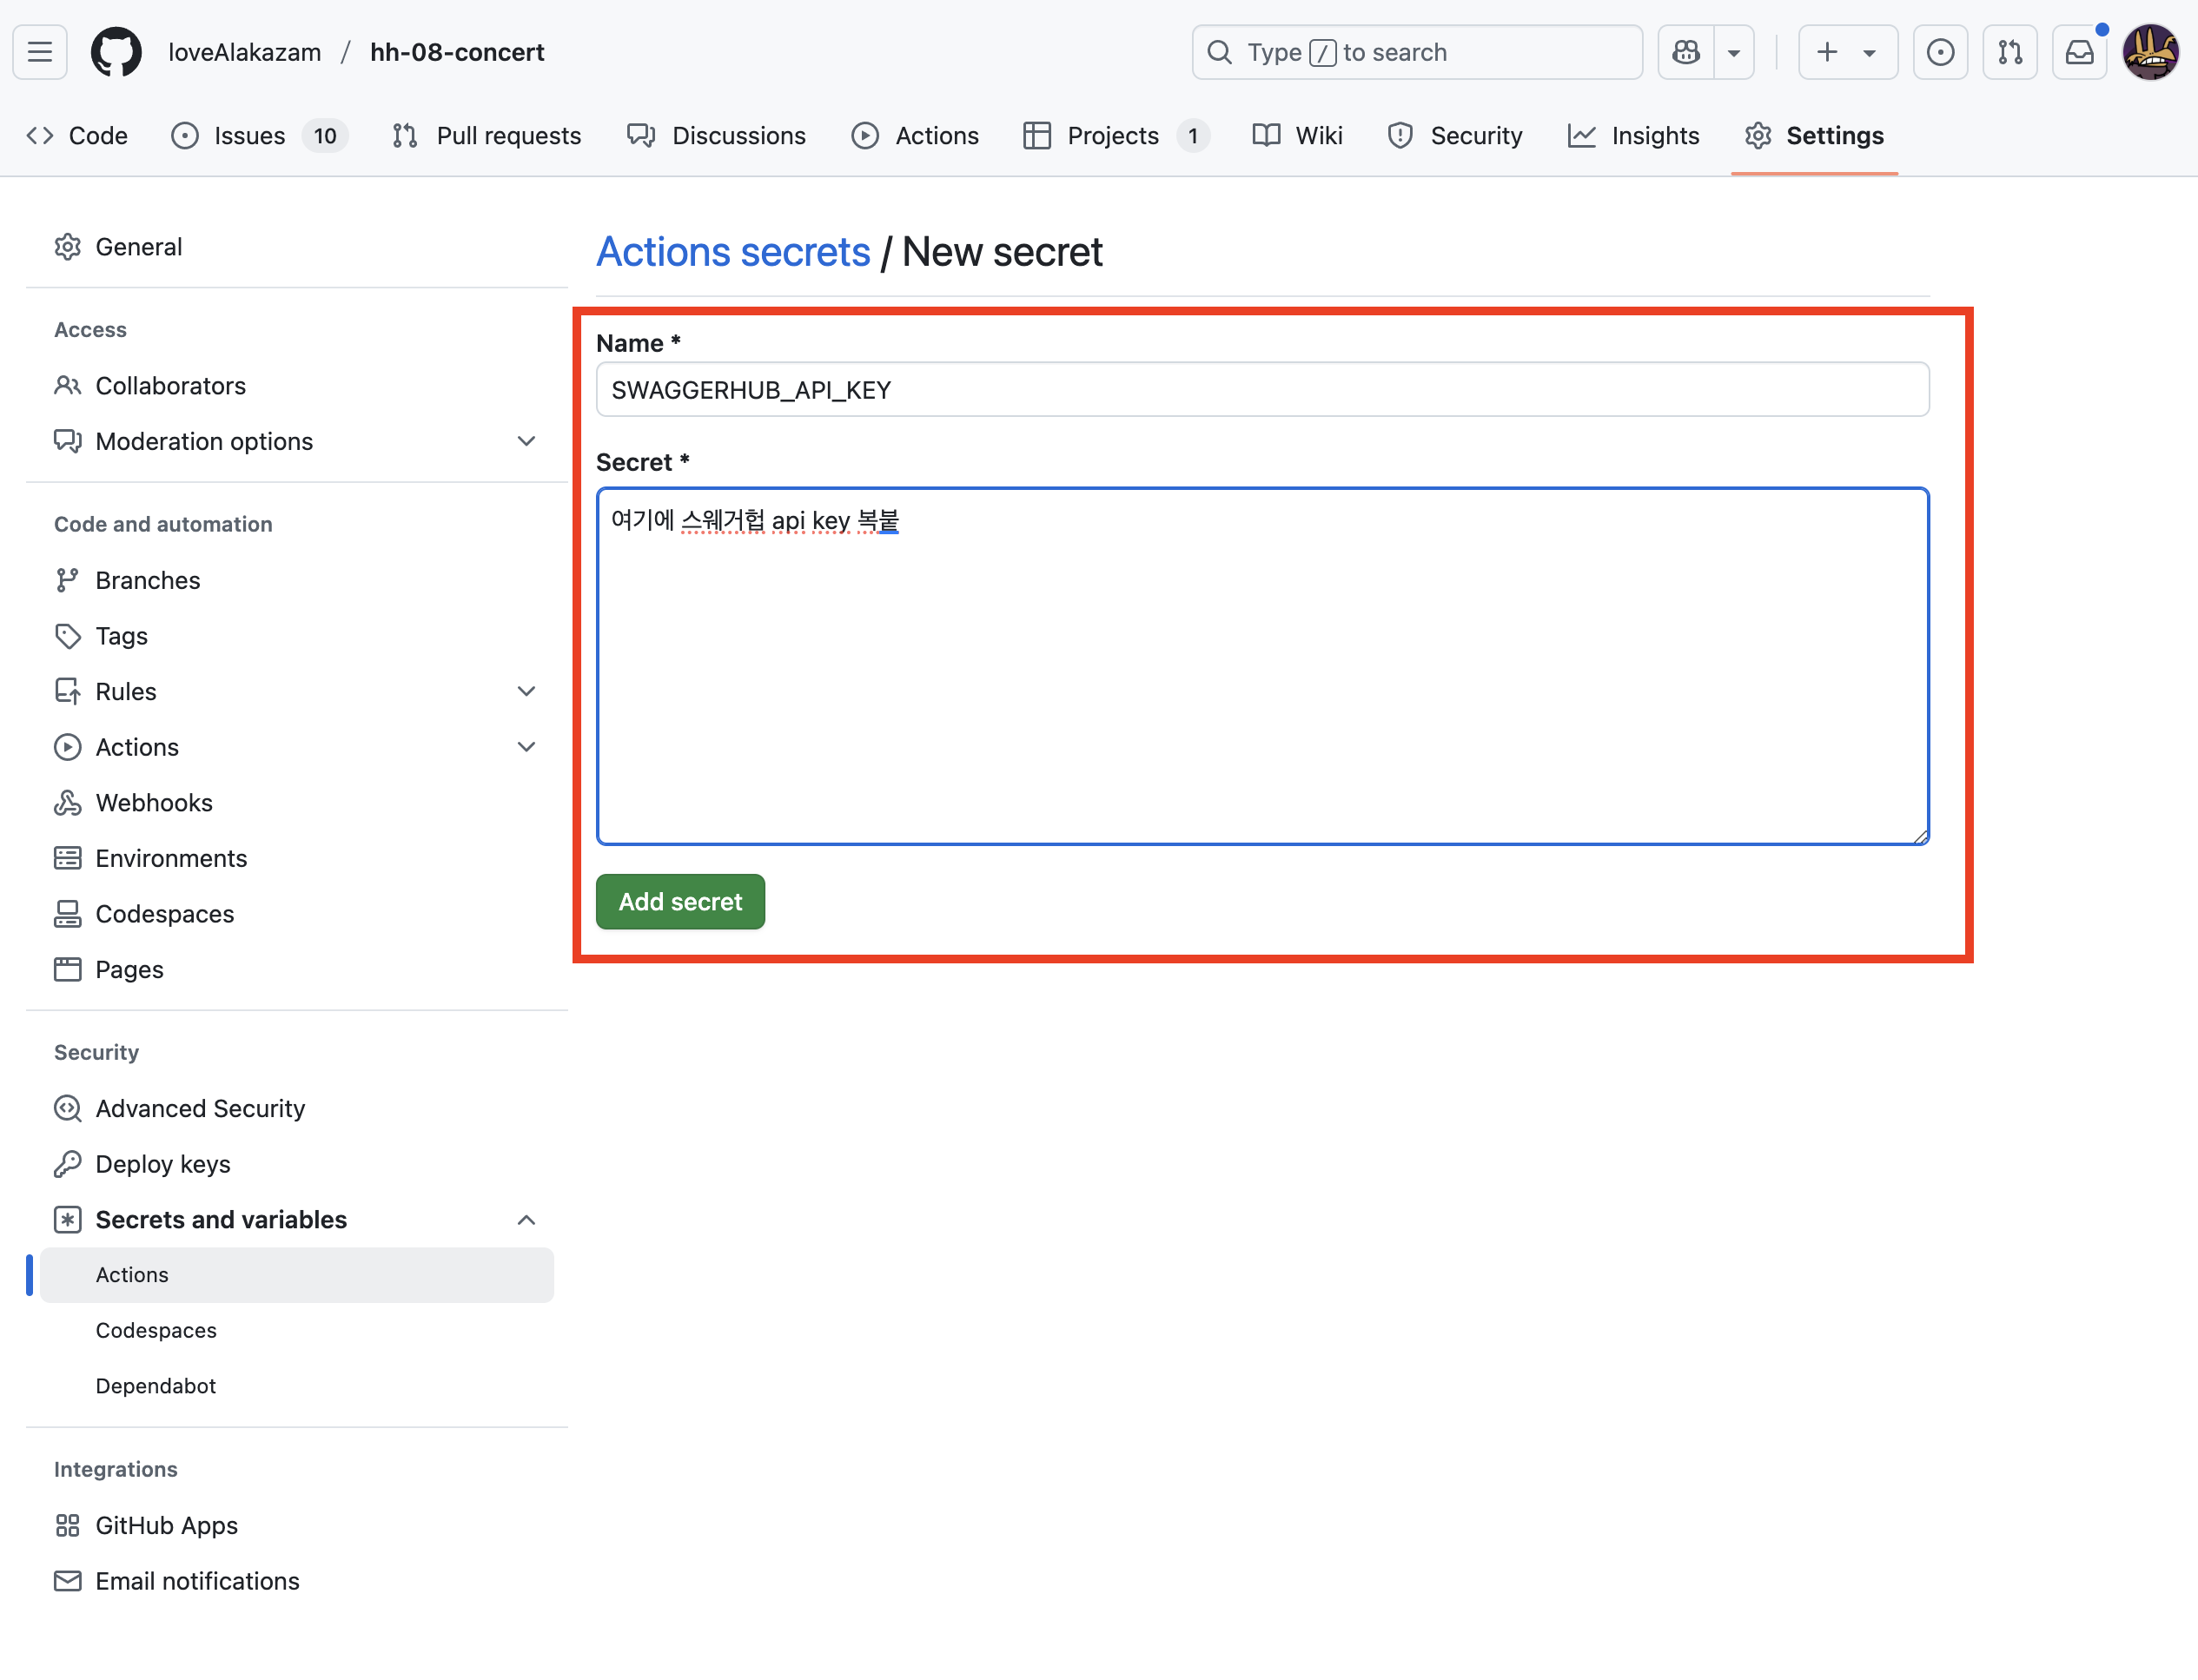This screenshot has width=2198, height=1680.
Task: Click the plus create-new icon
Action: 1827,52
